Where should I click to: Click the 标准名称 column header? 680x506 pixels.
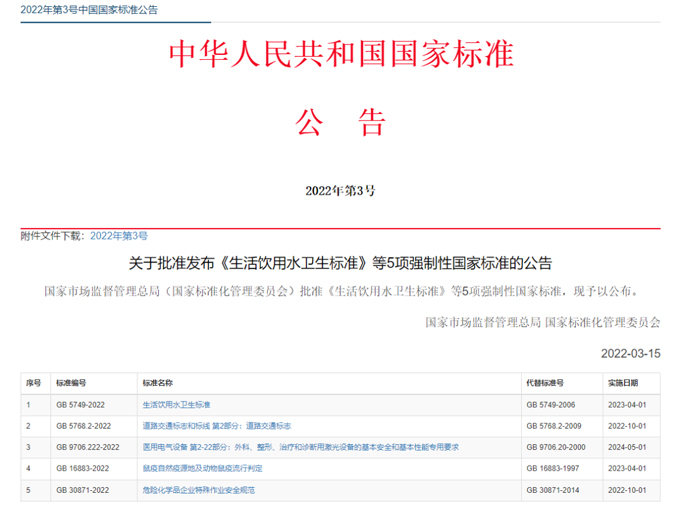(x=158, y=383)
